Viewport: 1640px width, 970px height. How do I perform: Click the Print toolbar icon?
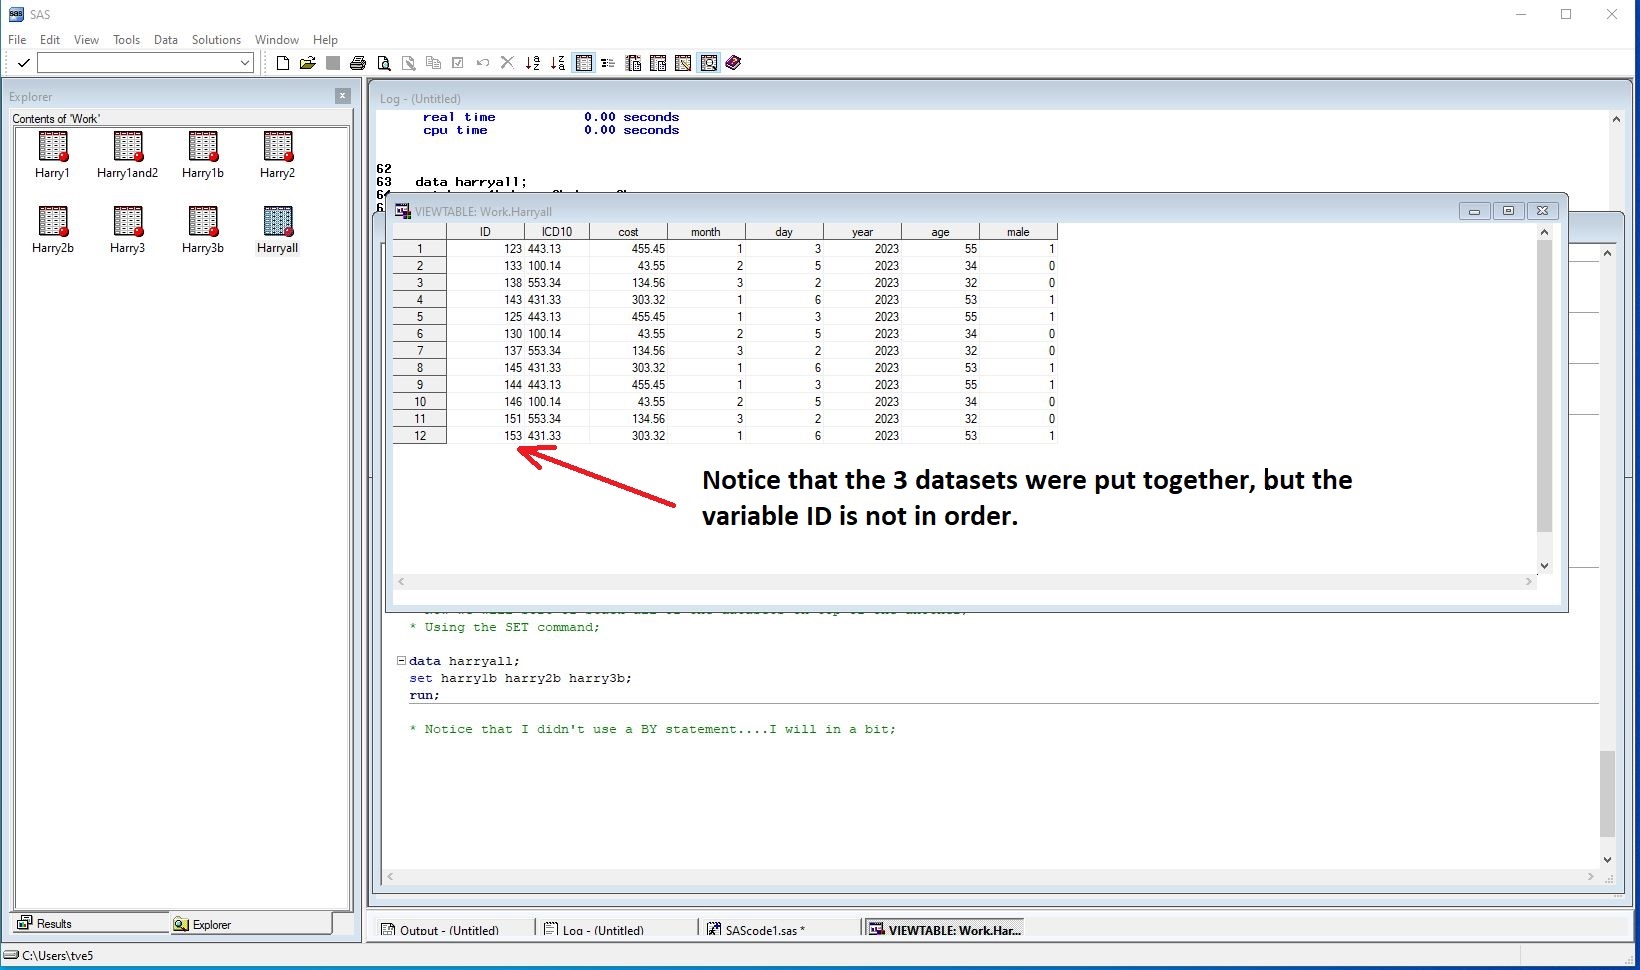tap(358, 63)
